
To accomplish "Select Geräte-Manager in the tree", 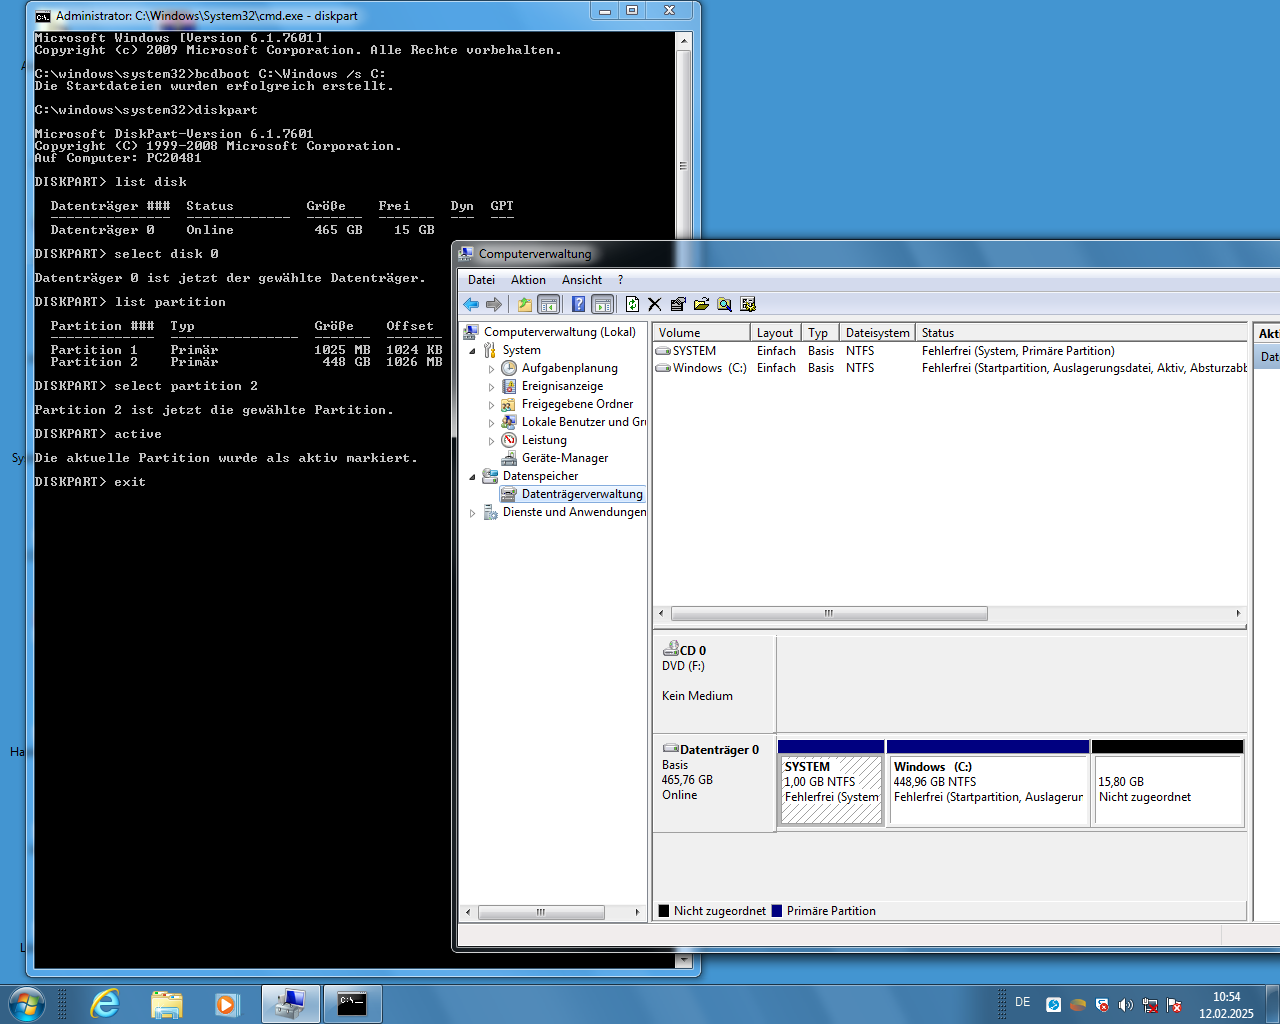I will point(564,458).
